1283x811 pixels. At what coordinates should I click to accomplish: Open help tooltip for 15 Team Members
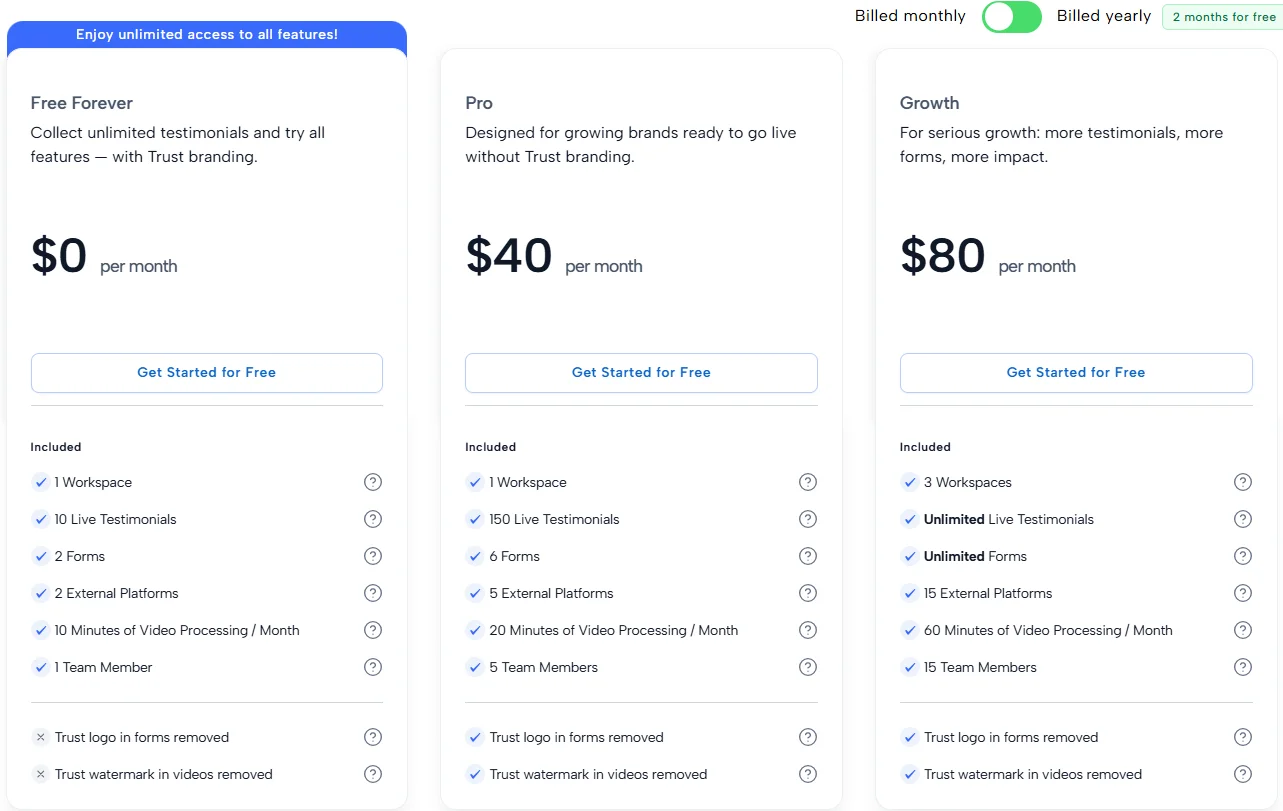click(x=1243, y=667)
